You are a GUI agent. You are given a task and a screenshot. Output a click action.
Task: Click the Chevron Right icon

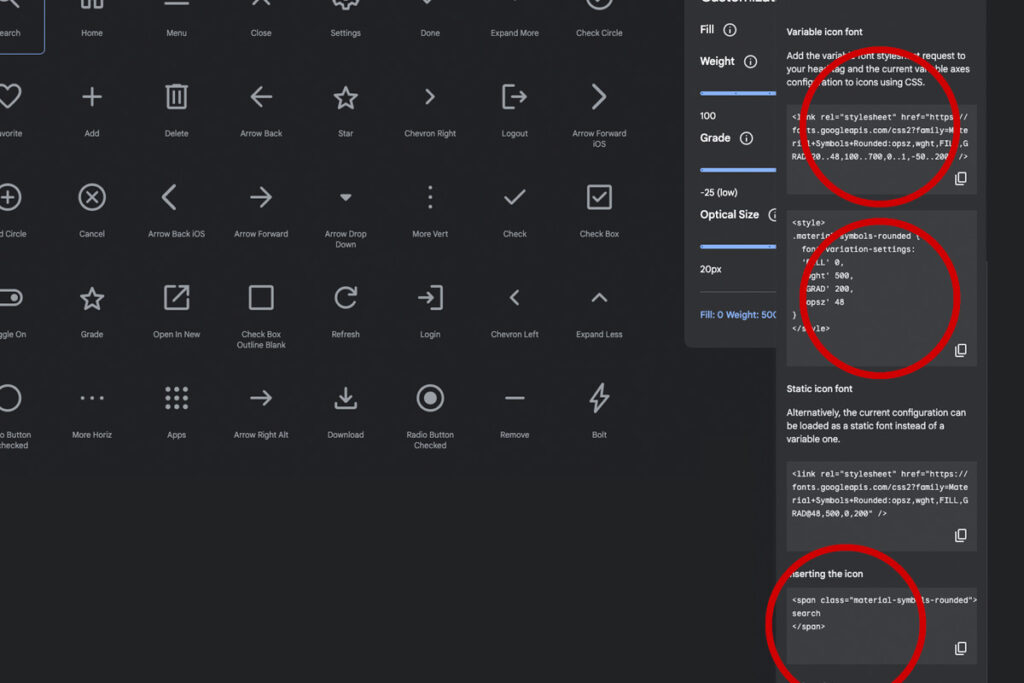click(430, 97)
